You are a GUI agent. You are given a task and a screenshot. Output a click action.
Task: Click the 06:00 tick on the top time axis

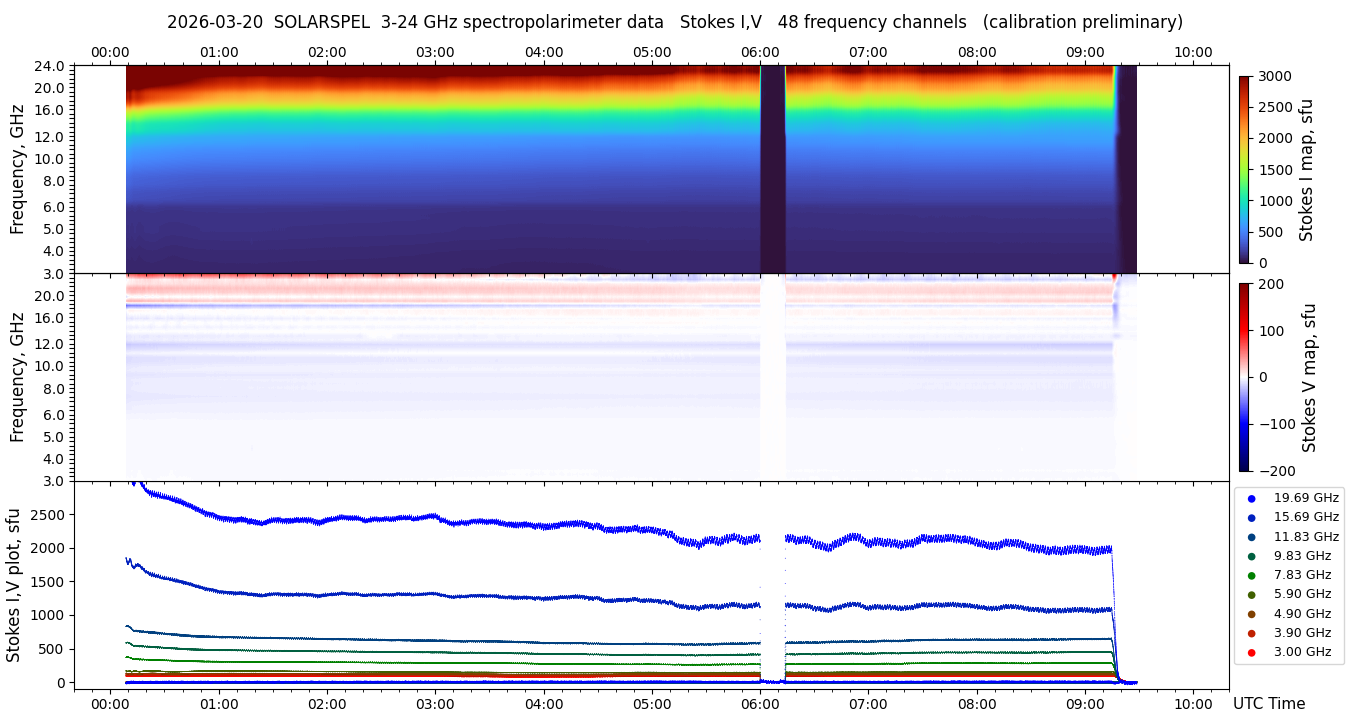point(760,52)
